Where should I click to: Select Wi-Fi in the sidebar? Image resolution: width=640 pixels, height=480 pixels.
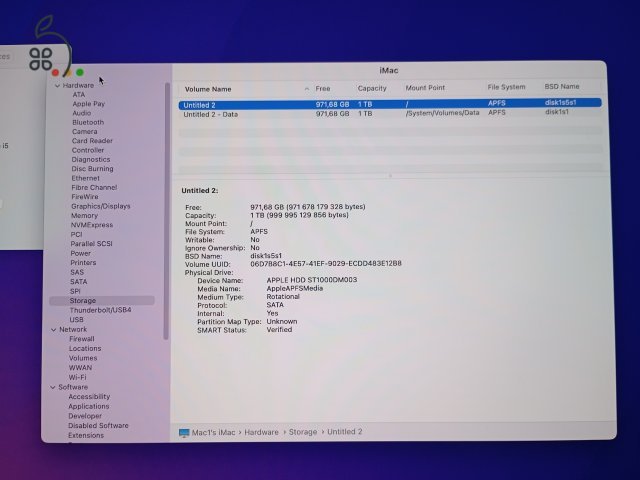coord(78,378)
